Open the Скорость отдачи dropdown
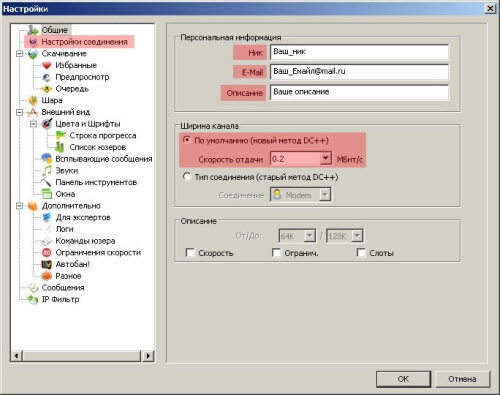Viewport: 500px width, 395px height. click(x=325, y=158)
